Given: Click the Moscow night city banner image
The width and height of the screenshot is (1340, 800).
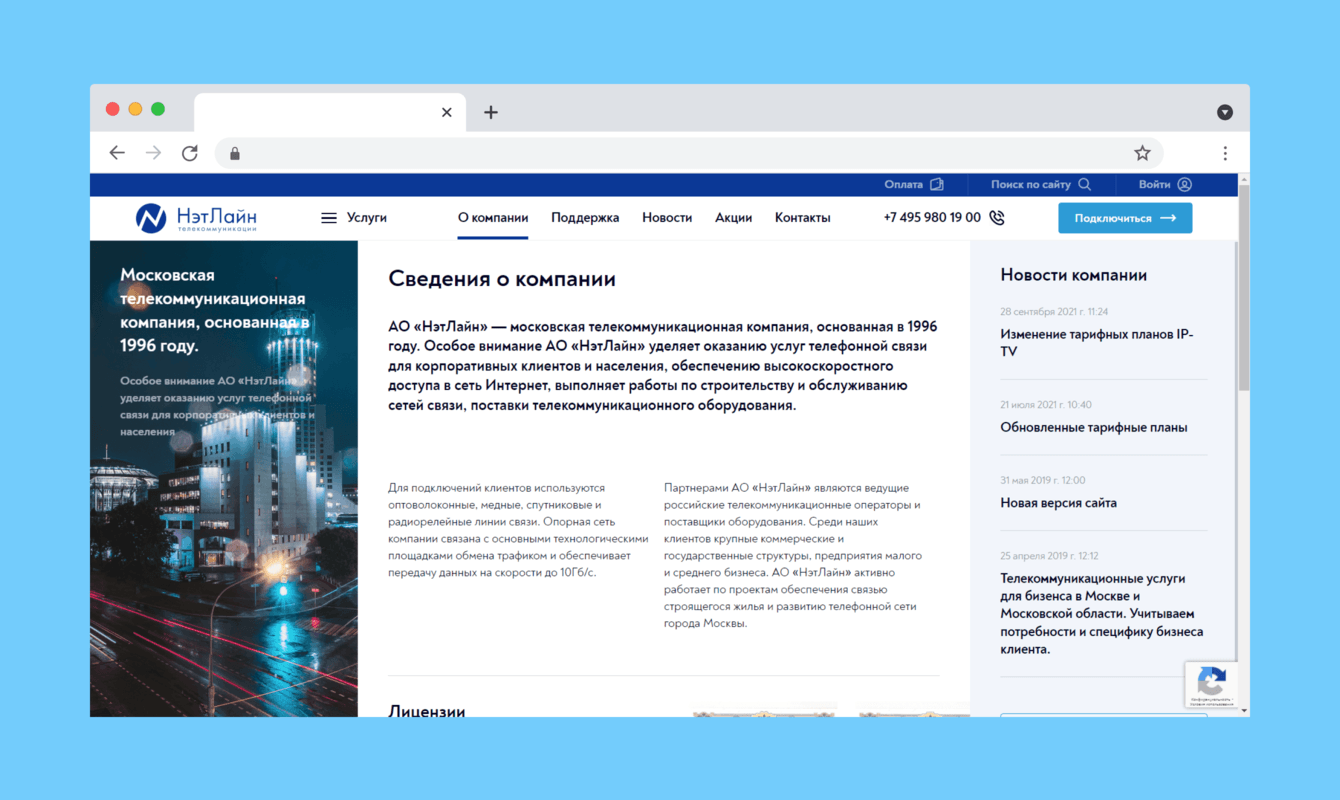Looking at the screenshot, I should click(224, 478).
